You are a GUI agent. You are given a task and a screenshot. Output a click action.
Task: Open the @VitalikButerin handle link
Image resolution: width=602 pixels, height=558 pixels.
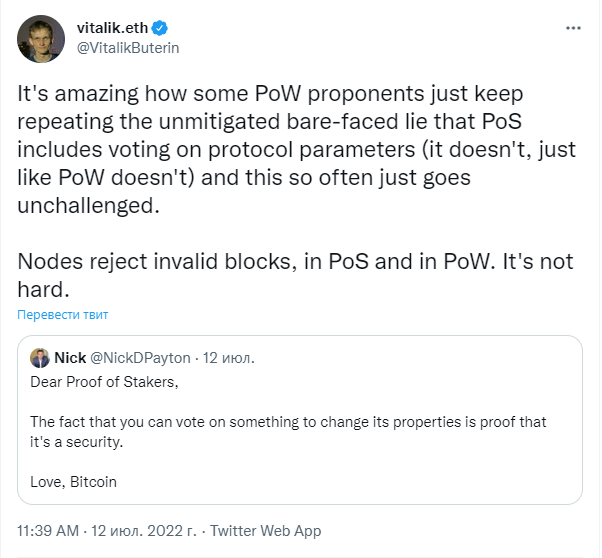(128, 48)
